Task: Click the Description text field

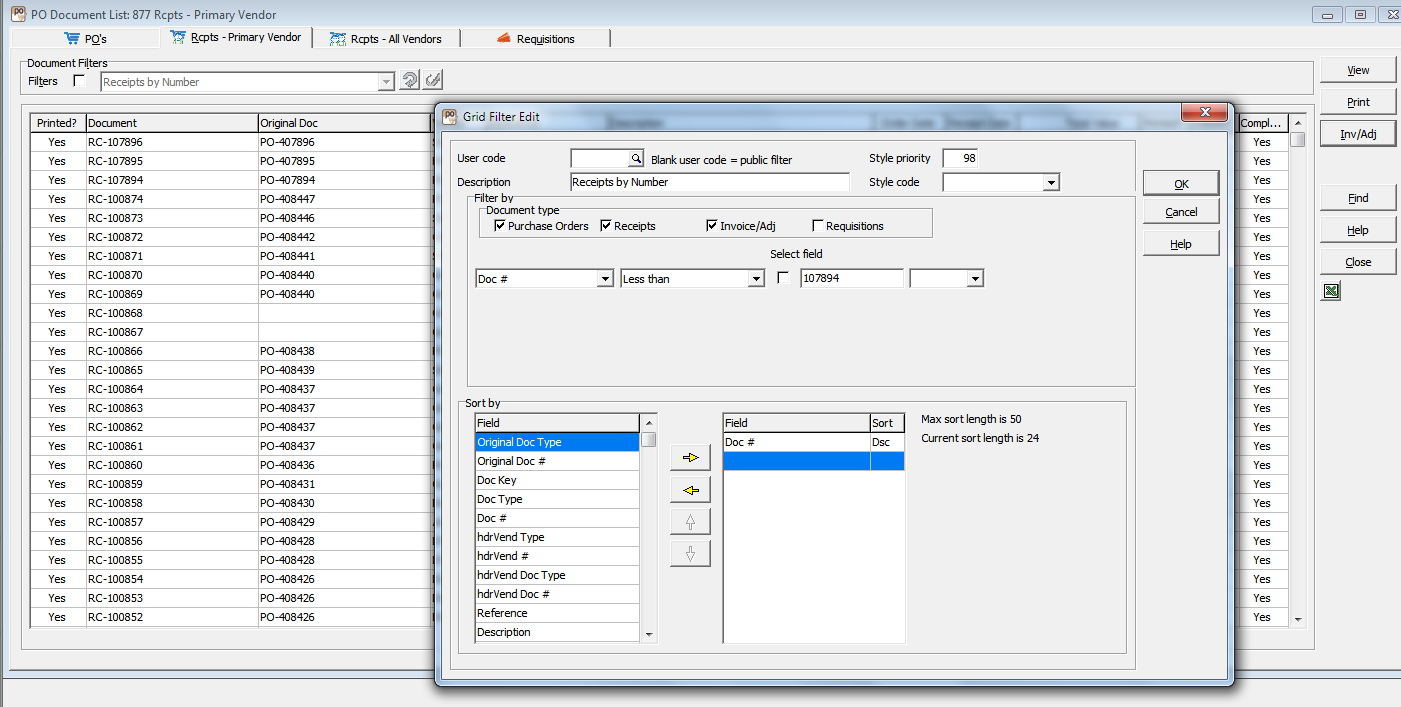Action: tap(709, 182)
